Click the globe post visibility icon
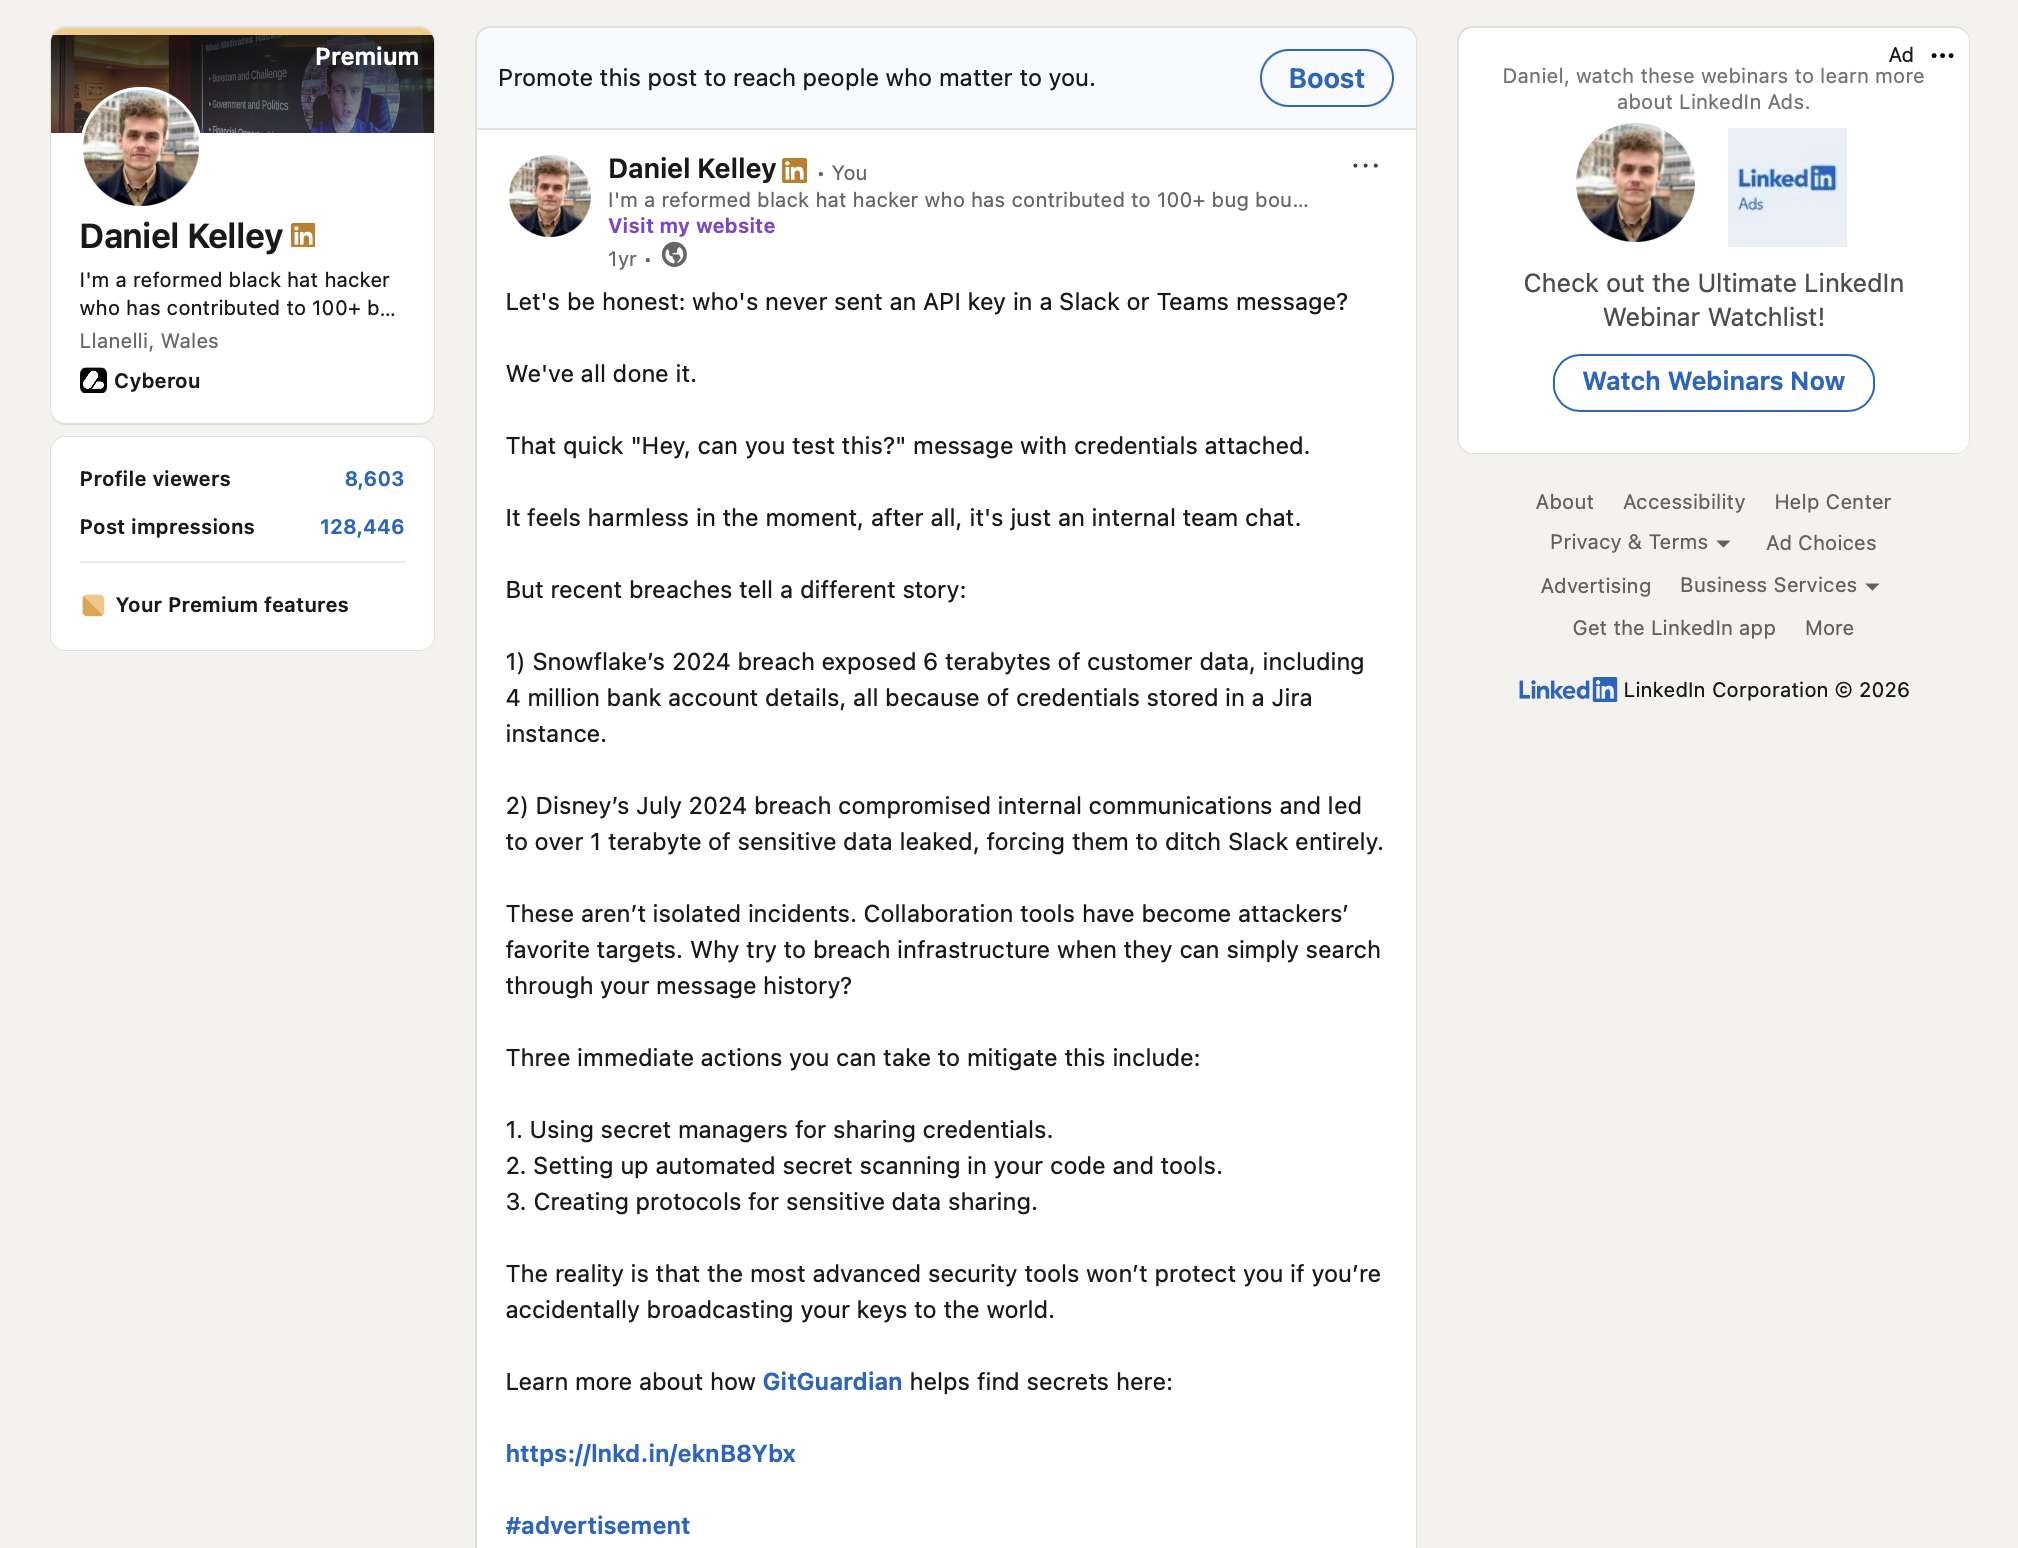 [x=674, y=257]
